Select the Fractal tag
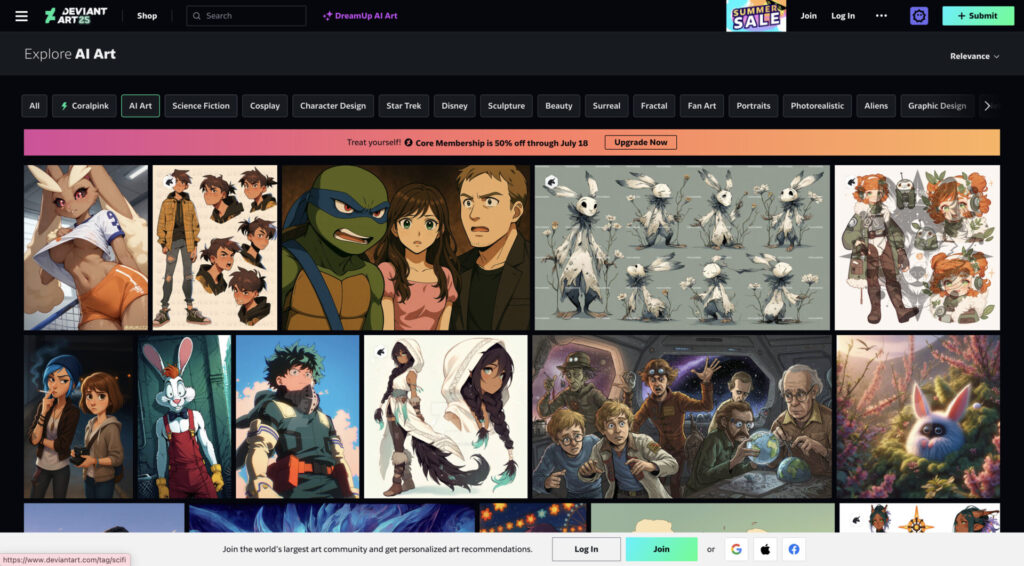The height and width of the screenshot is (566, 1024). [x=654, y=106]
